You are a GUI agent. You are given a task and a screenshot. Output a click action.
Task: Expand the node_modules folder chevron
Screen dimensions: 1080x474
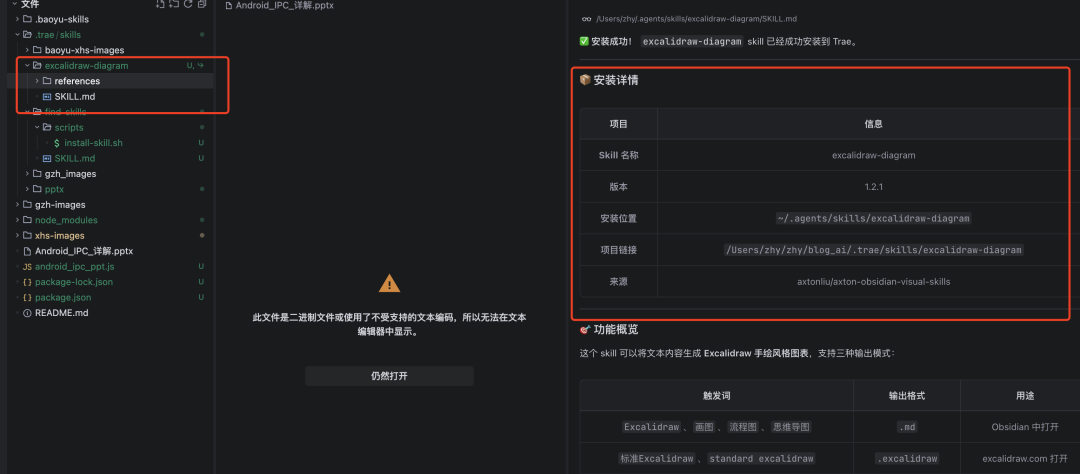(17, 220)
